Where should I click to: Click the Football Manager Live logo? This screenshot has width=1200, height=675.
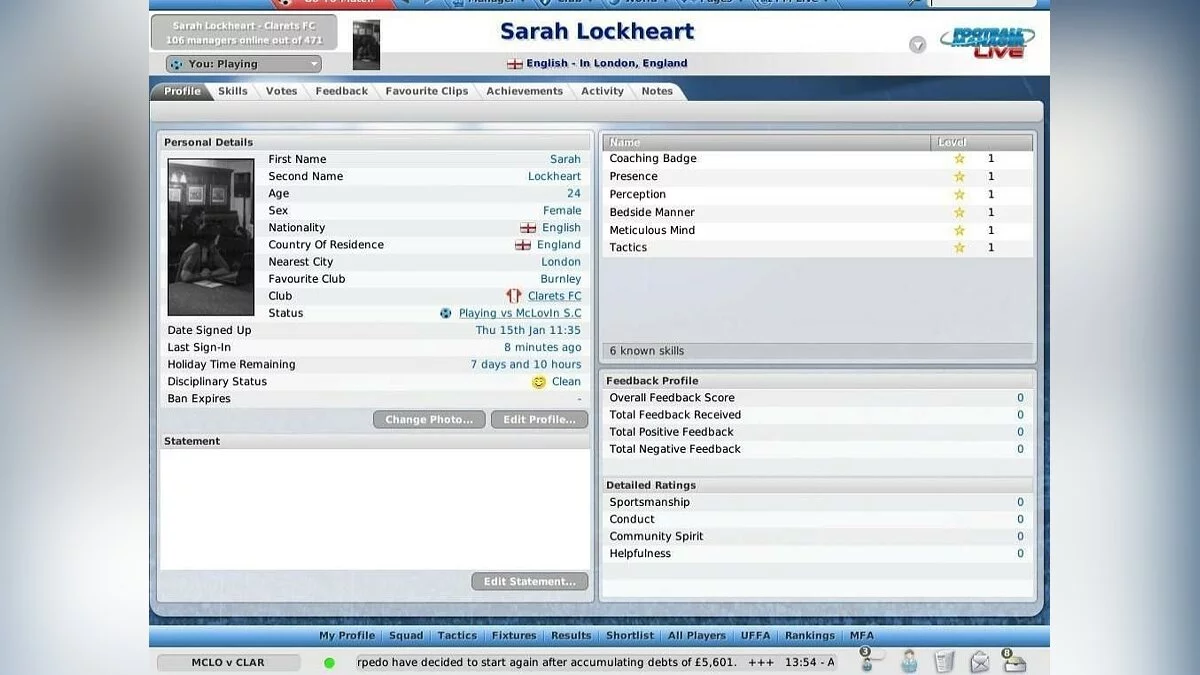[987, 42]
